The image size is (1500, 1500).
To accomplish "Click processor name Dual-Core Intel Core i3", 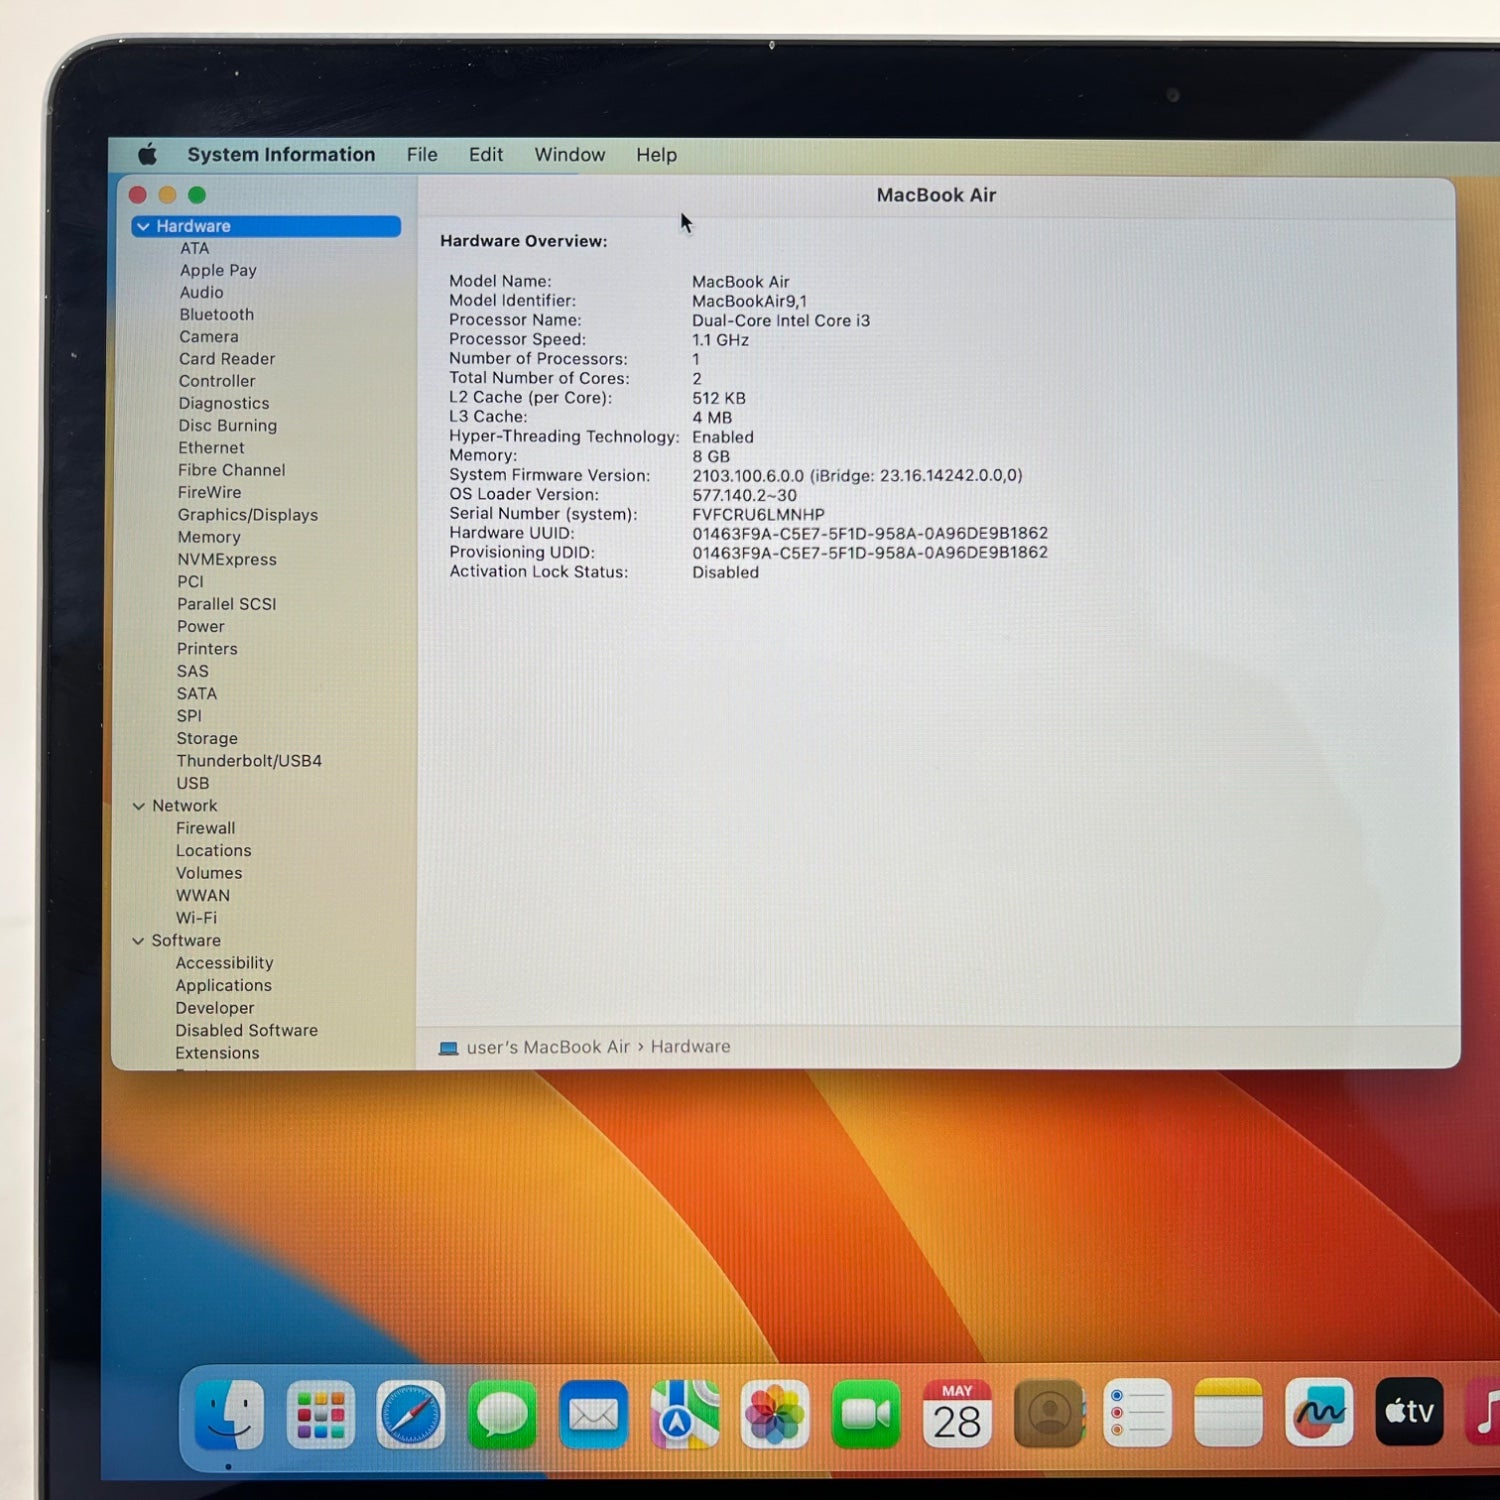I will [x=781, y=321].
